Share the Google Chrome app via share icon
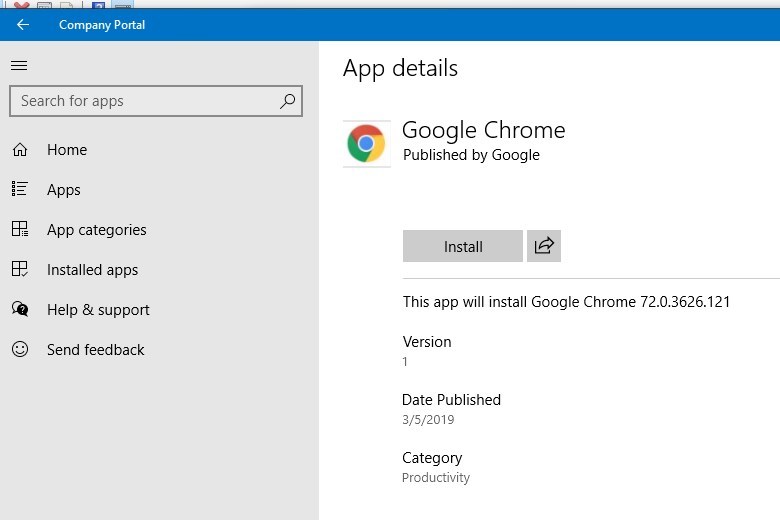 544,246
